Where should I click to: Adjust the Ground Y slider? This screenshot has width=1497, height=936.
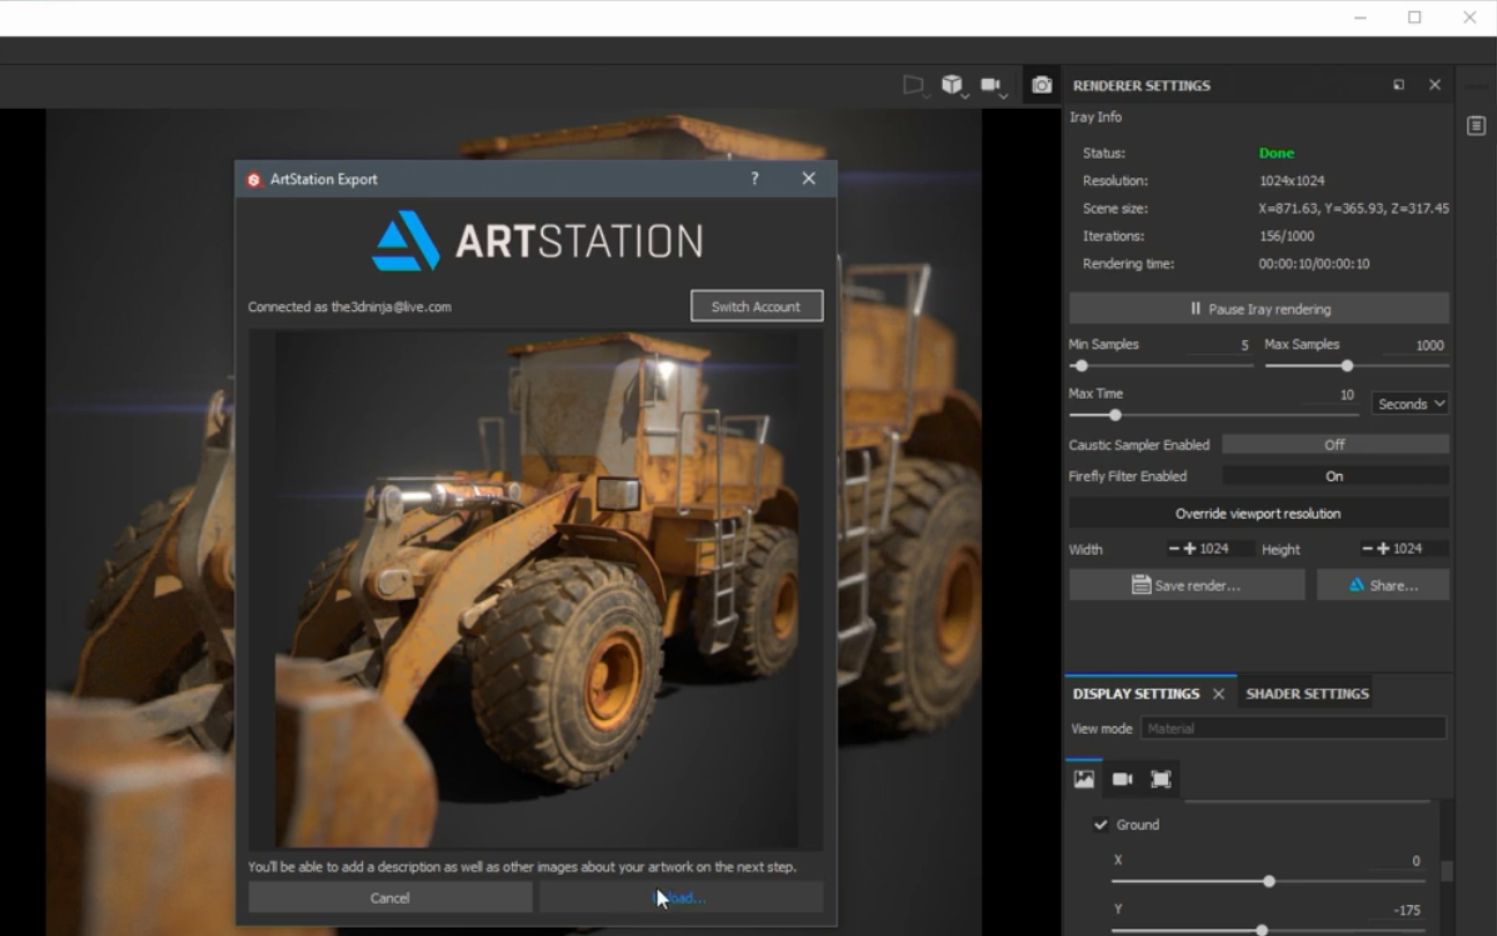[x=1261, y=930]
